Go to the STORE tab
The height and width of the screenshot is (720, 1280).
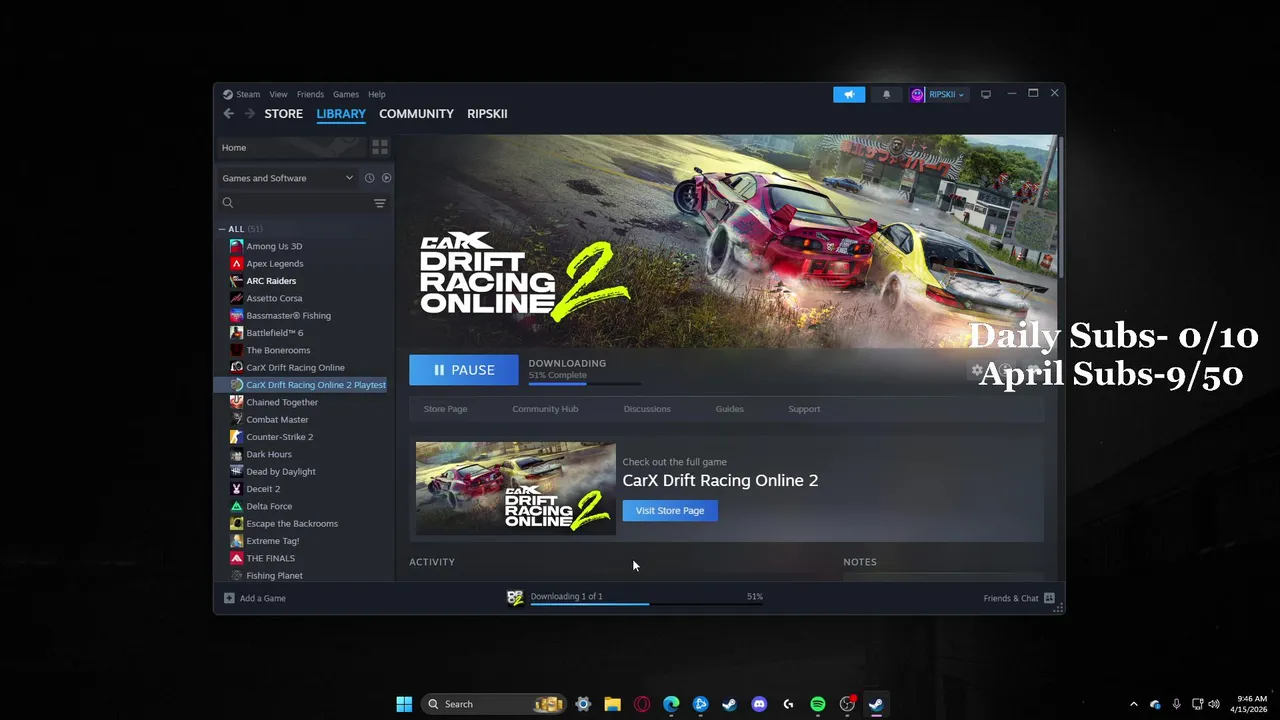[x=284, y=114]
